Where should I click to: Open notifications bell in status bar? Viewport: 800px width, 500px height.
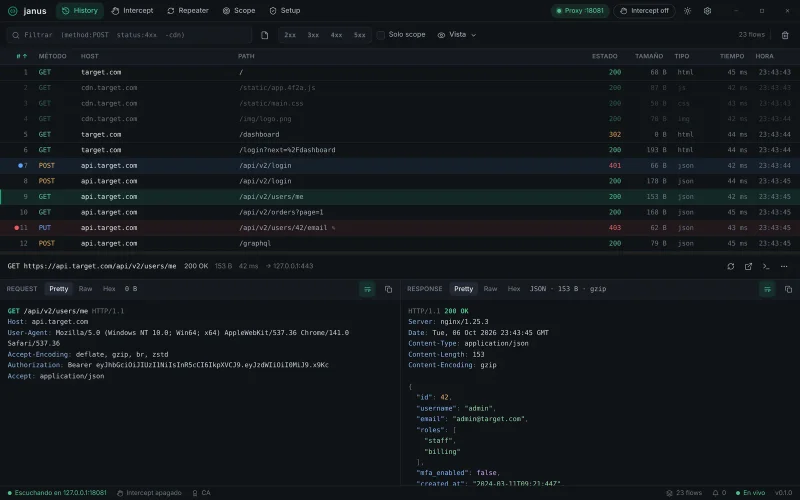pos(719,493)
